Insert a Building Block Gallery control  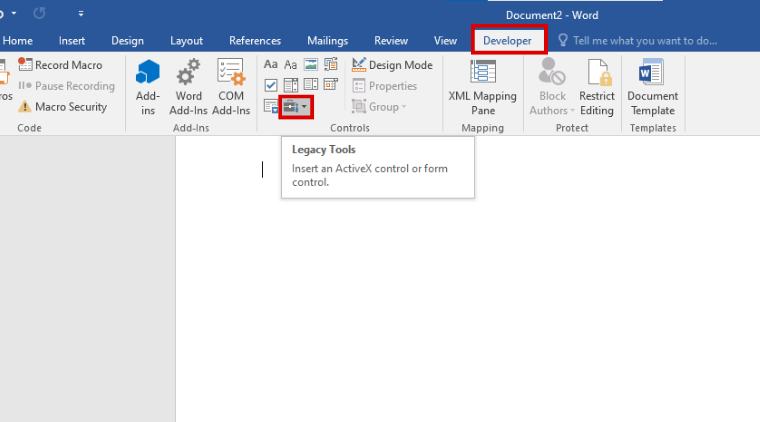[x=331, y=64]
